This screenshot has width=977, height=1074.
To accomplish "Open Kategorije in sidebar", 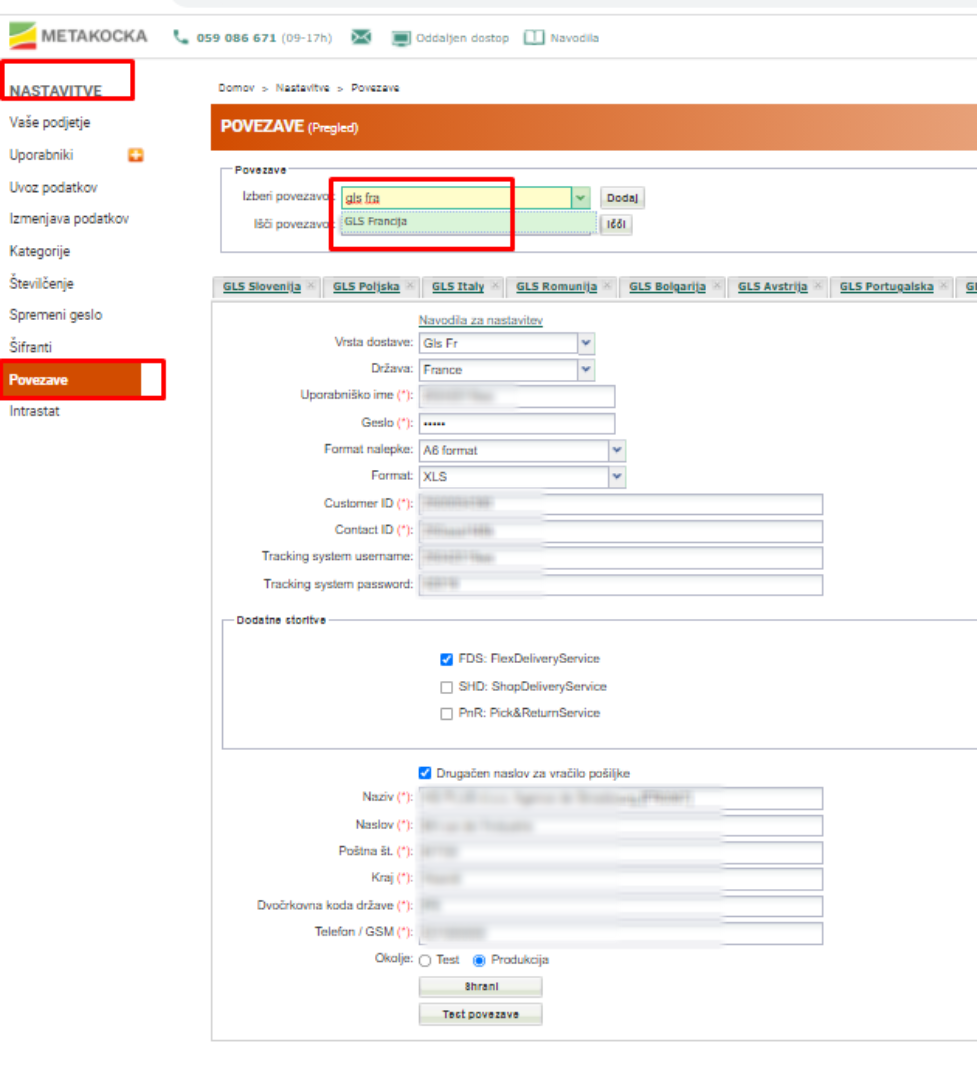I will [x=40, y=251].
